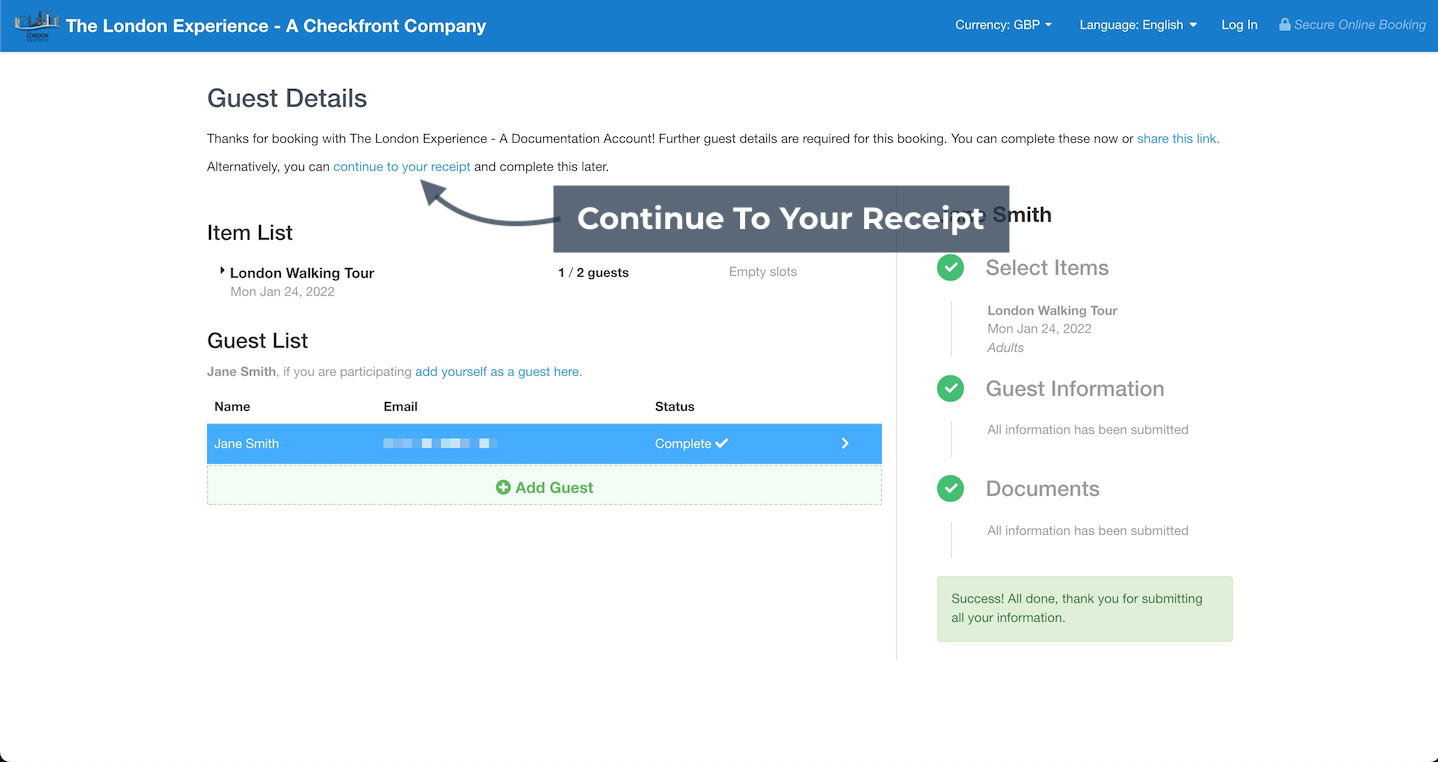Click the Email column header
The height and width of the screenshot is (762, 1438).
[400, 407]
